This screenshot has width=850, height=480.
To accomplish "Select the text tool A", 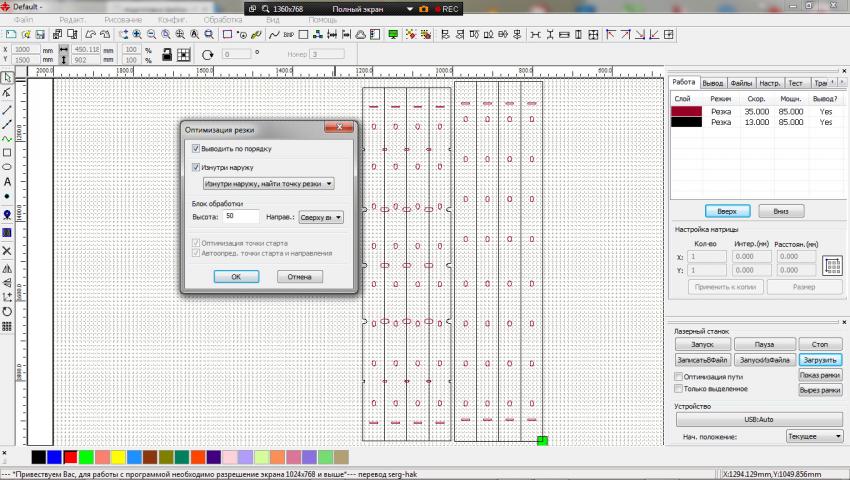I will (x=7, y=182).
